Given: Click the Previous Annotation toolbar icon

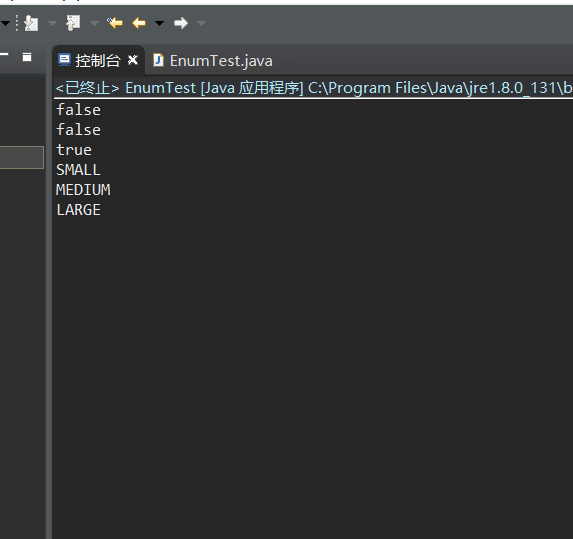Looking at the screenshot, I should point(73,23).
